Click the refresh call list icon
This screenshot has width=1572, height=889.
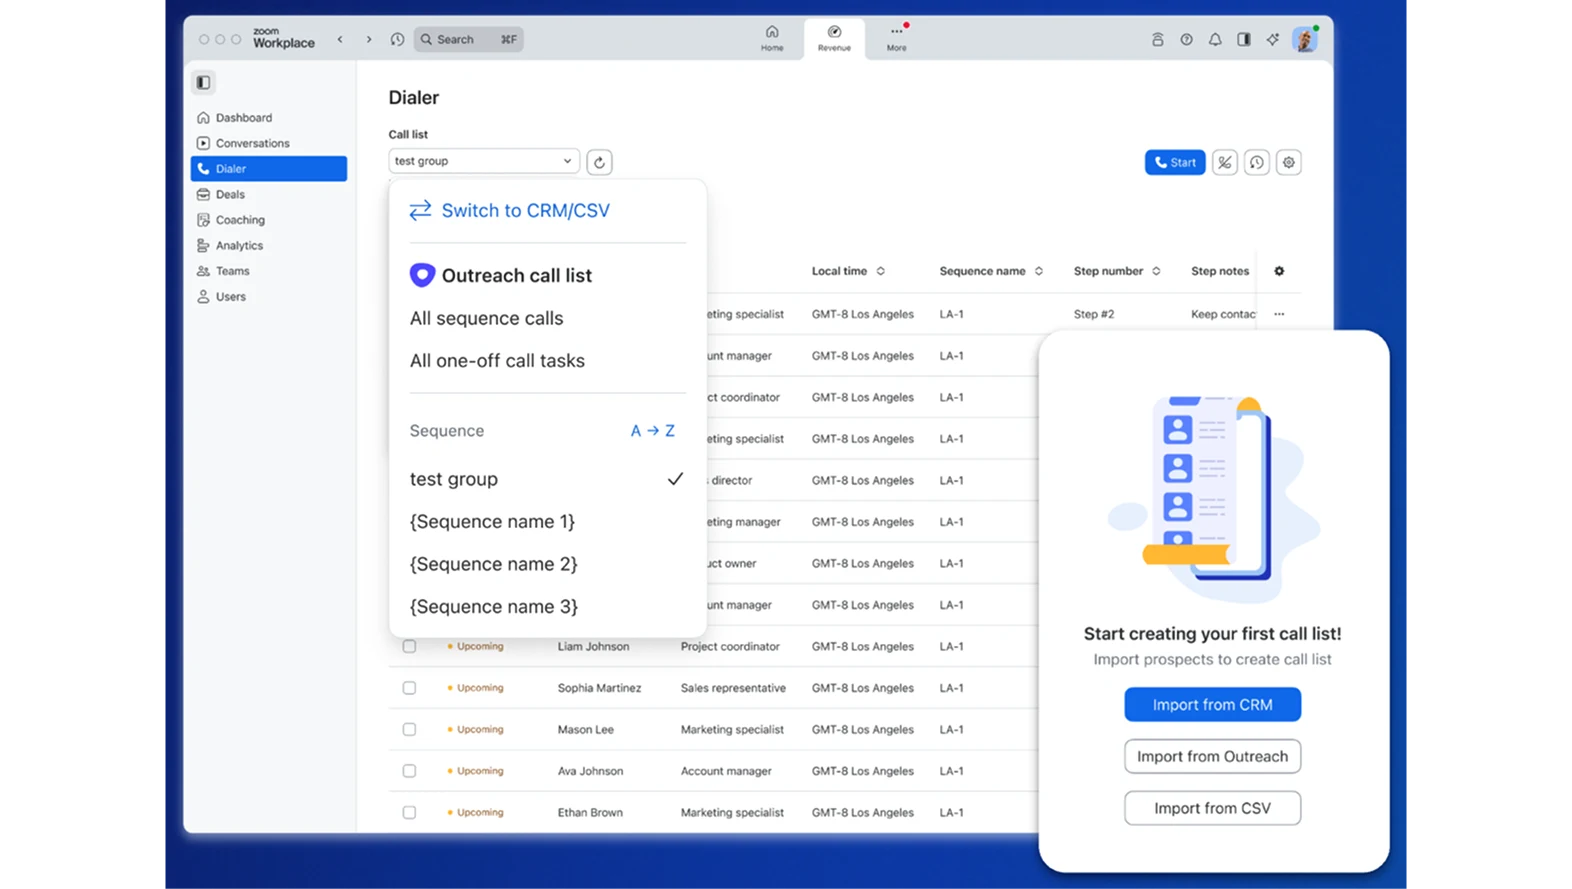pos(599,162)
